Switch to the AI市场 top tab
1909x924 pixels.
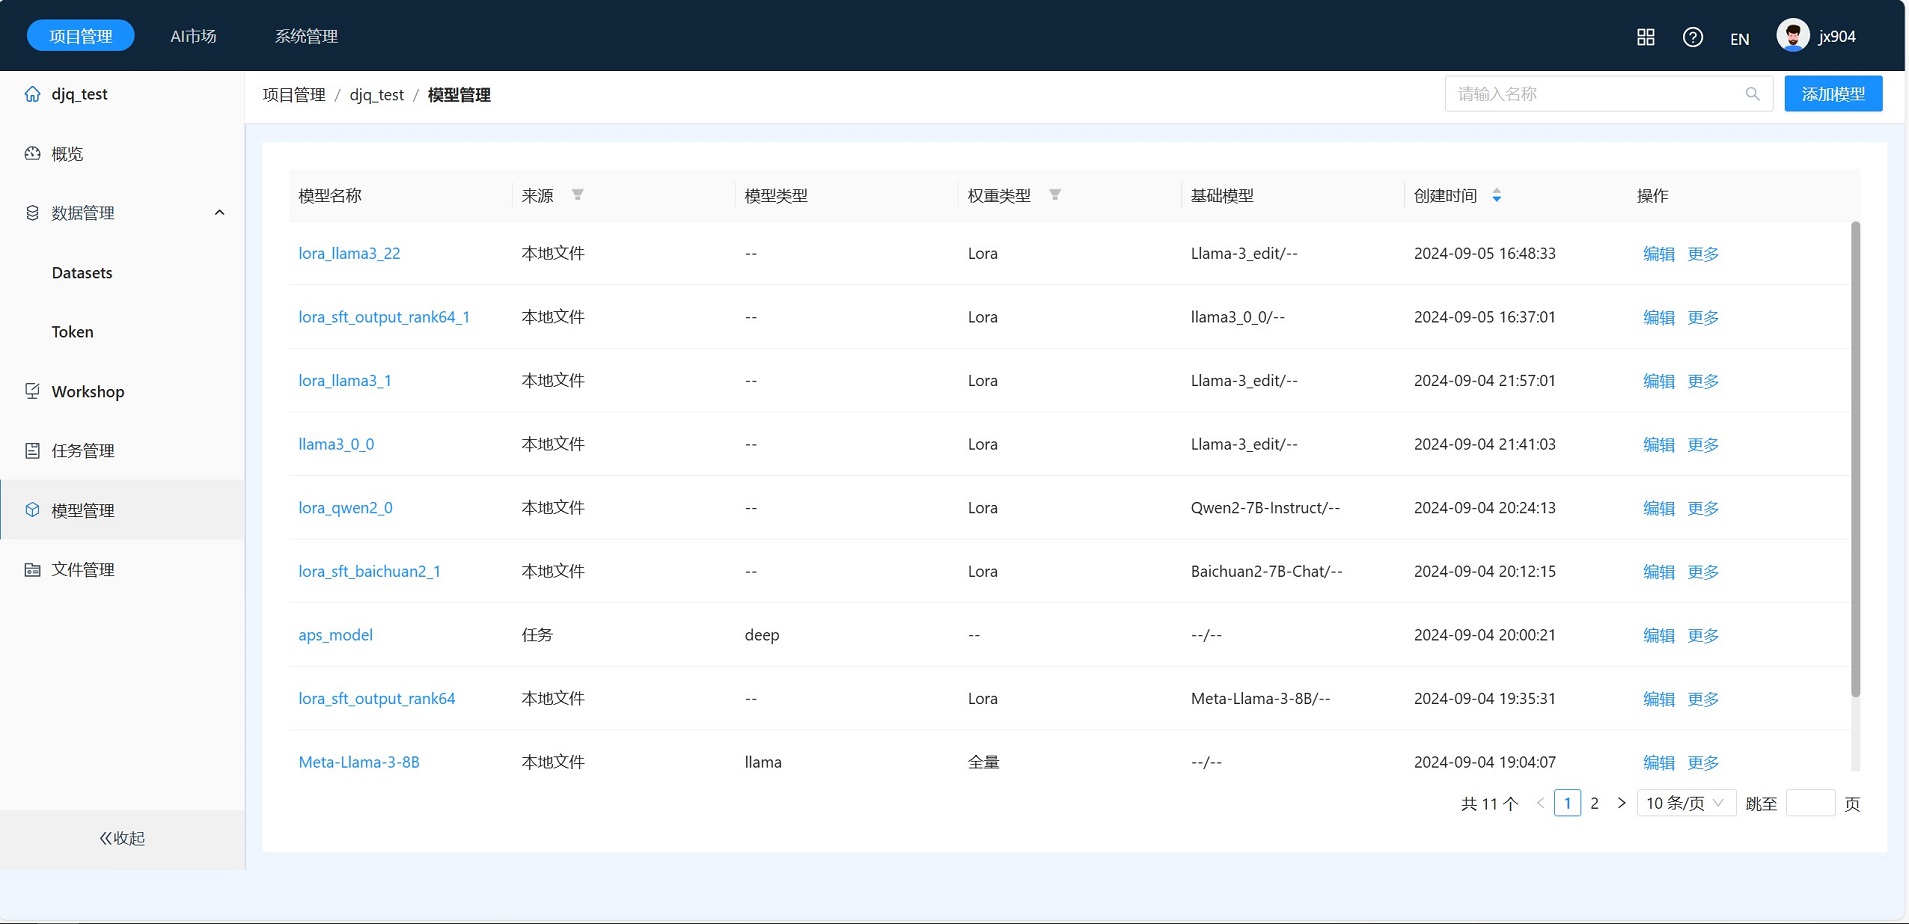[x=193, y=36]
